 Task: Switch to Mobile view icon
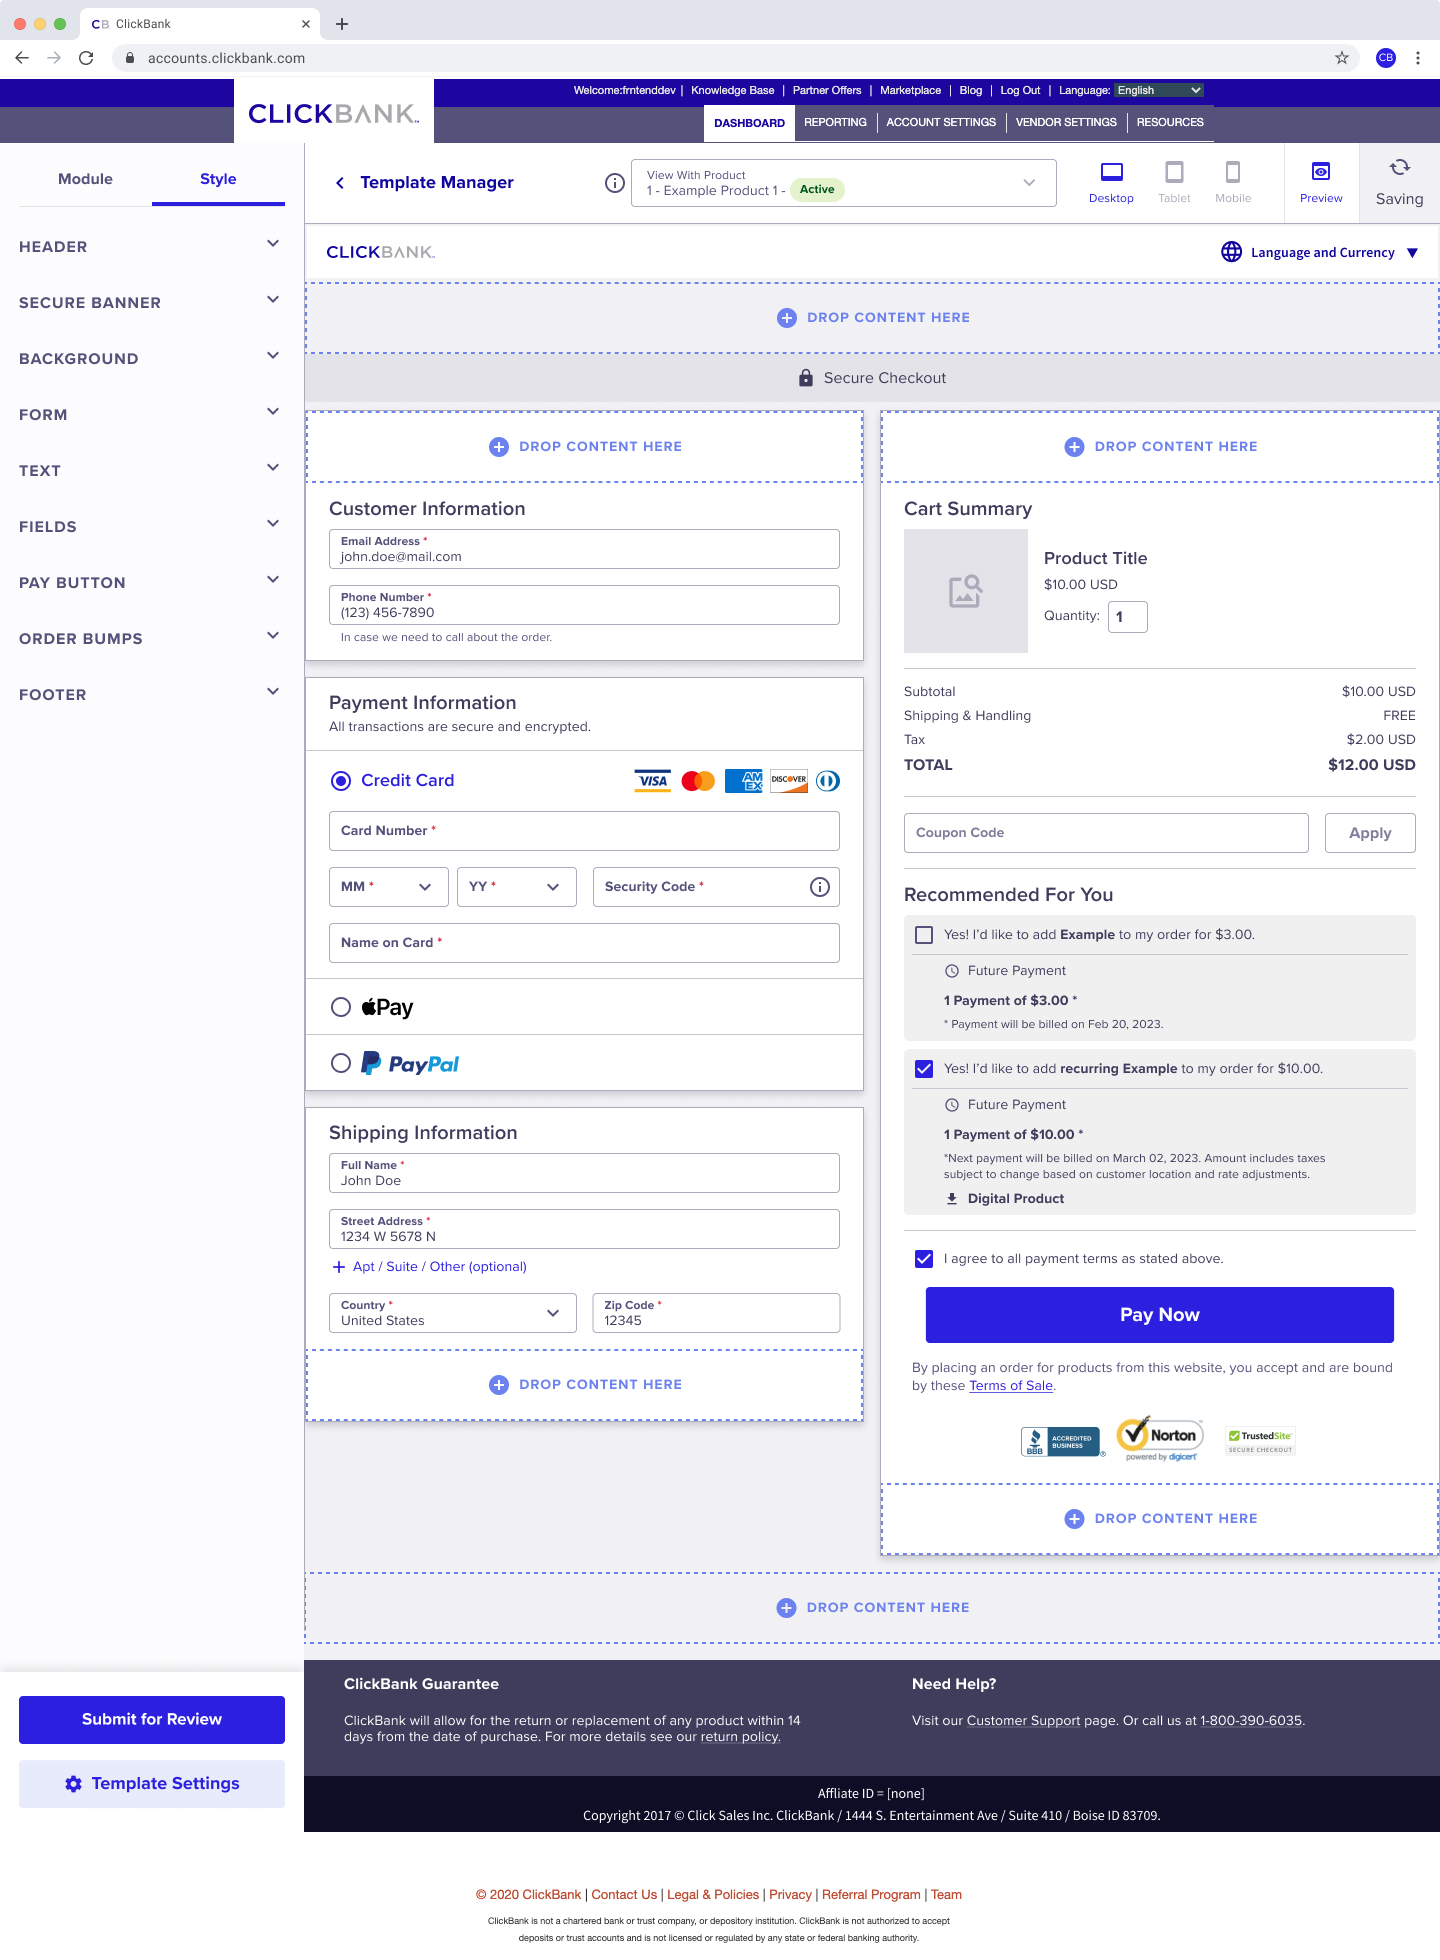tap(1233, 172)
